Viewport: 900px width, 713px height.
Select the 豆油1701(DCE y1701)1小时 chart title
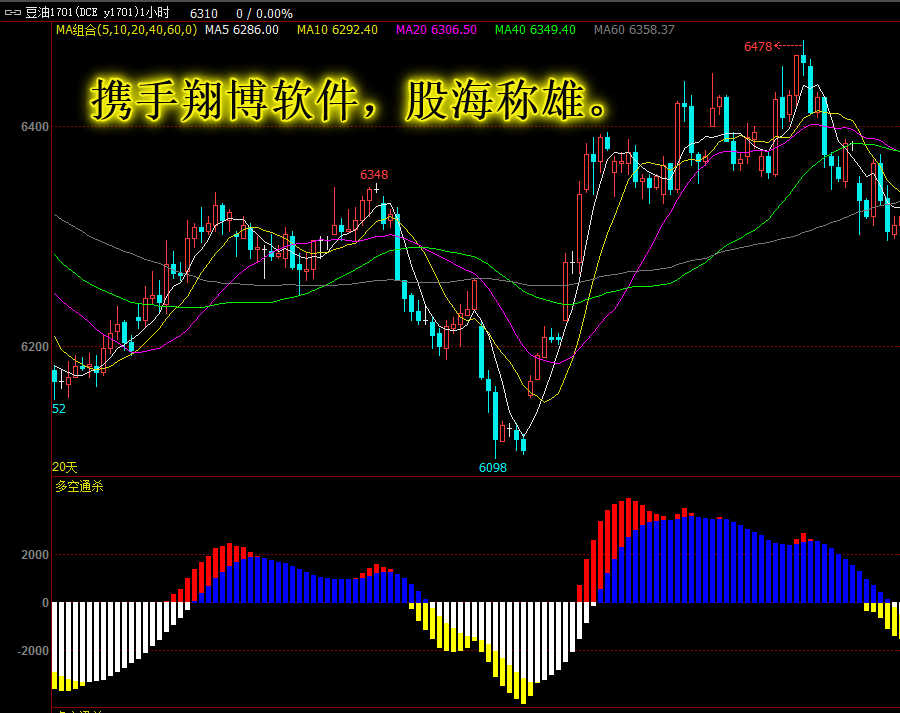97,13
